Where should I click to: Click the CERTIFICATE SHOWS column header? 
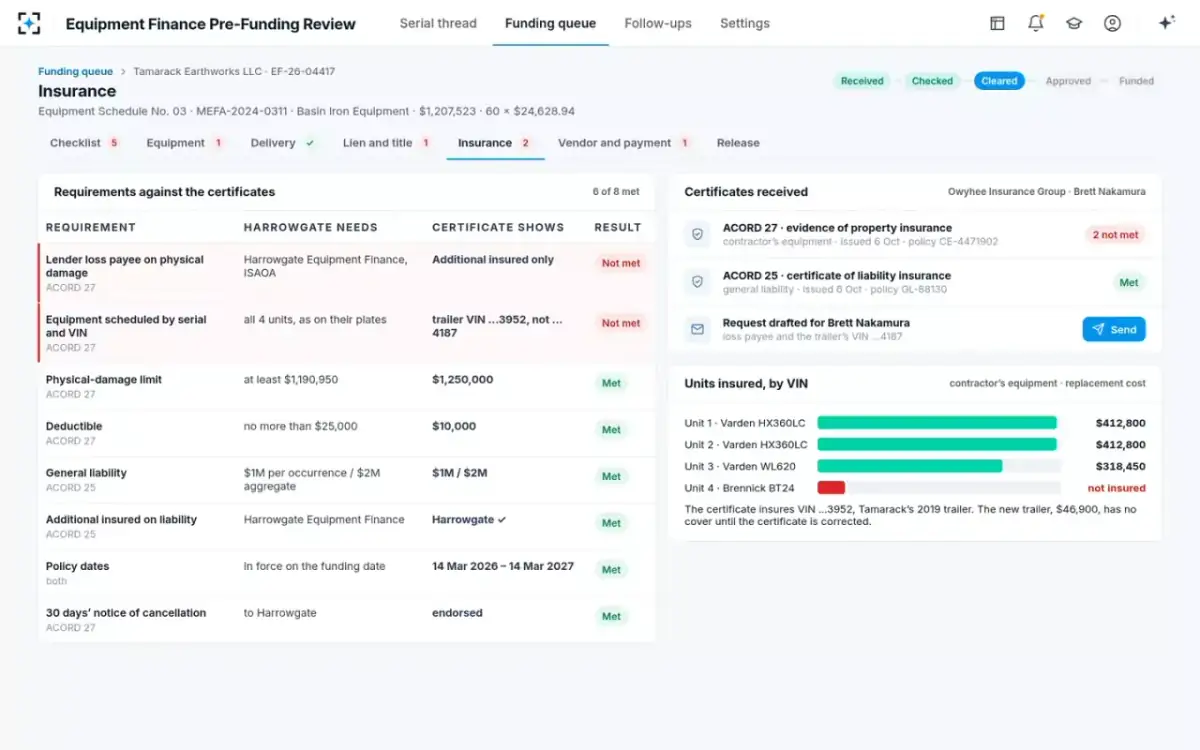498,227
